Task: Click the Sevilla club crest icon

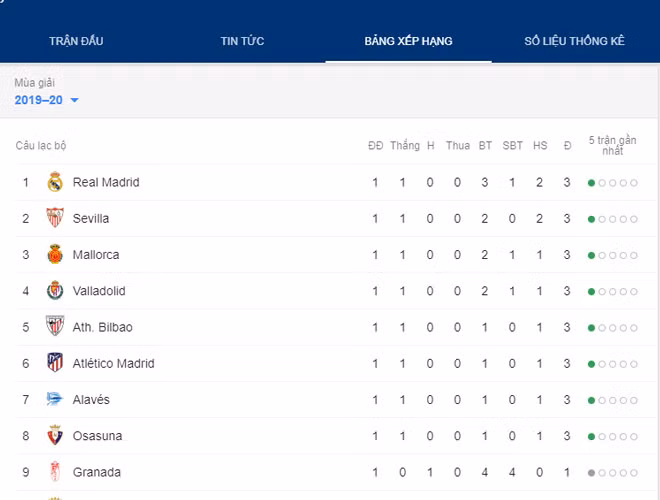Action: point(55,218)
